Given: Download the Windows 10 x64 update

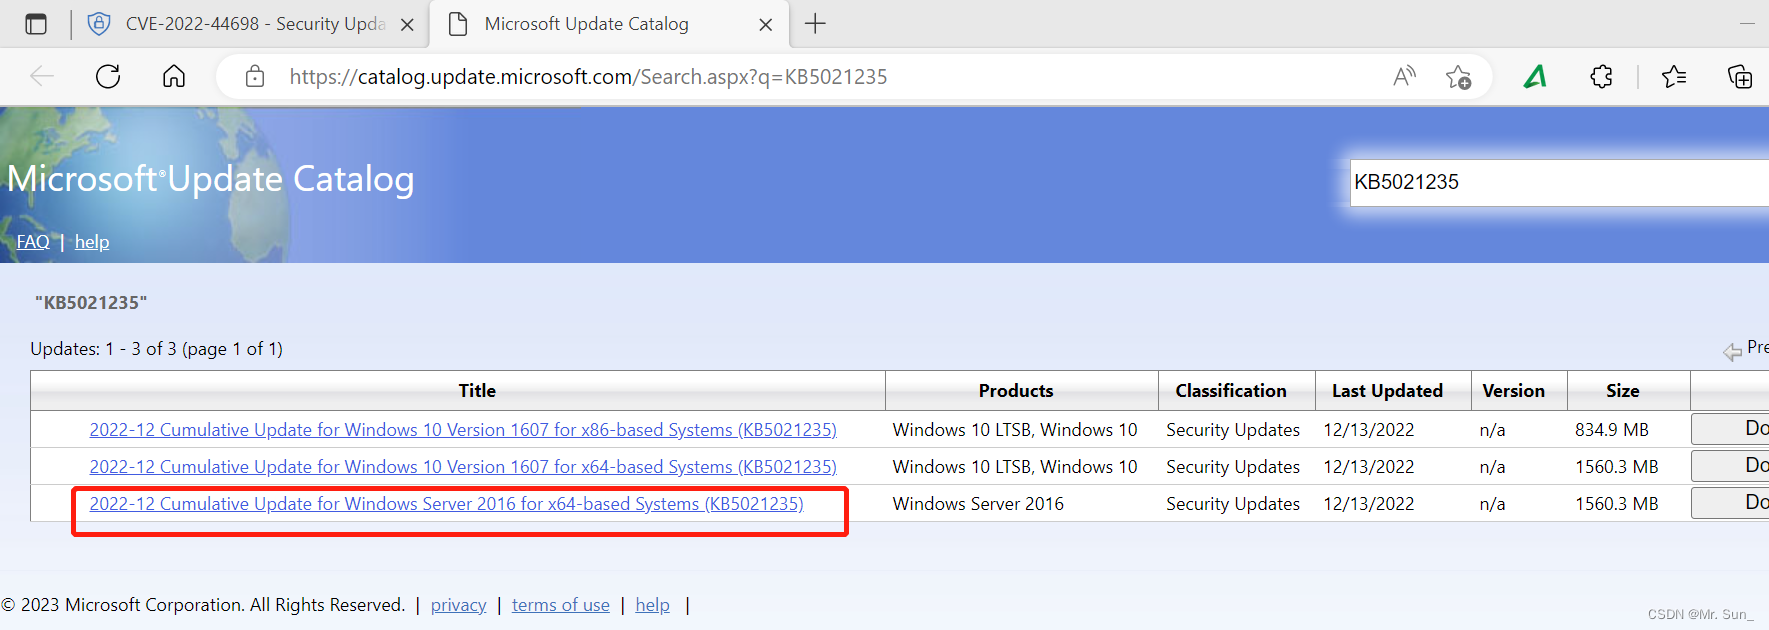Looking at the screenshot, I should point(1730,466).
